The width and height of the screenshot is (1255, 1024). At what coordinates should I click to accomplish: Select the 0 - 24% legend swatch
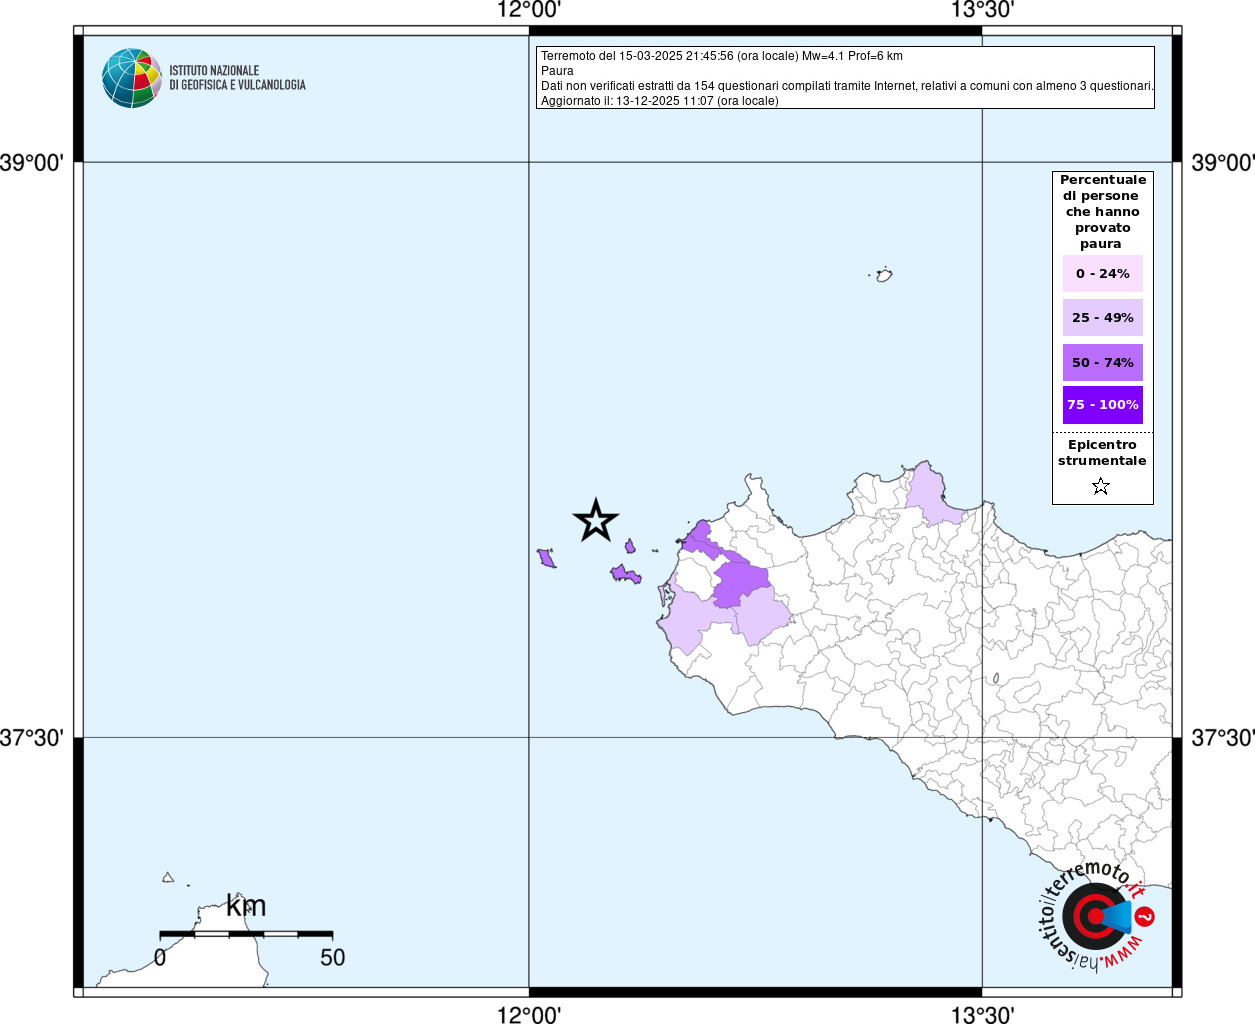click(x=1102, y=274)
